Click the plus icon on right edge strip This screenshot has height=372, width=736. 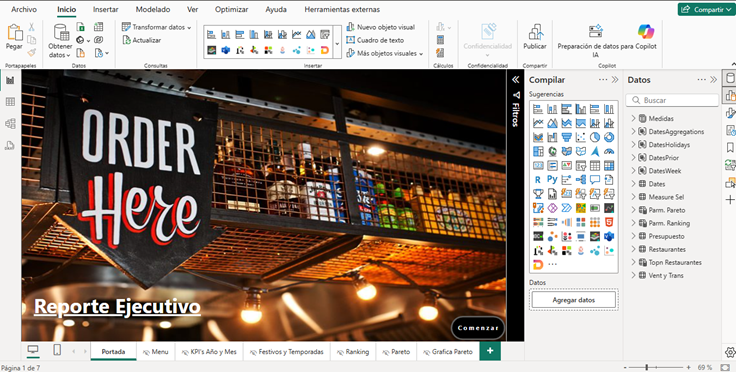730,200
